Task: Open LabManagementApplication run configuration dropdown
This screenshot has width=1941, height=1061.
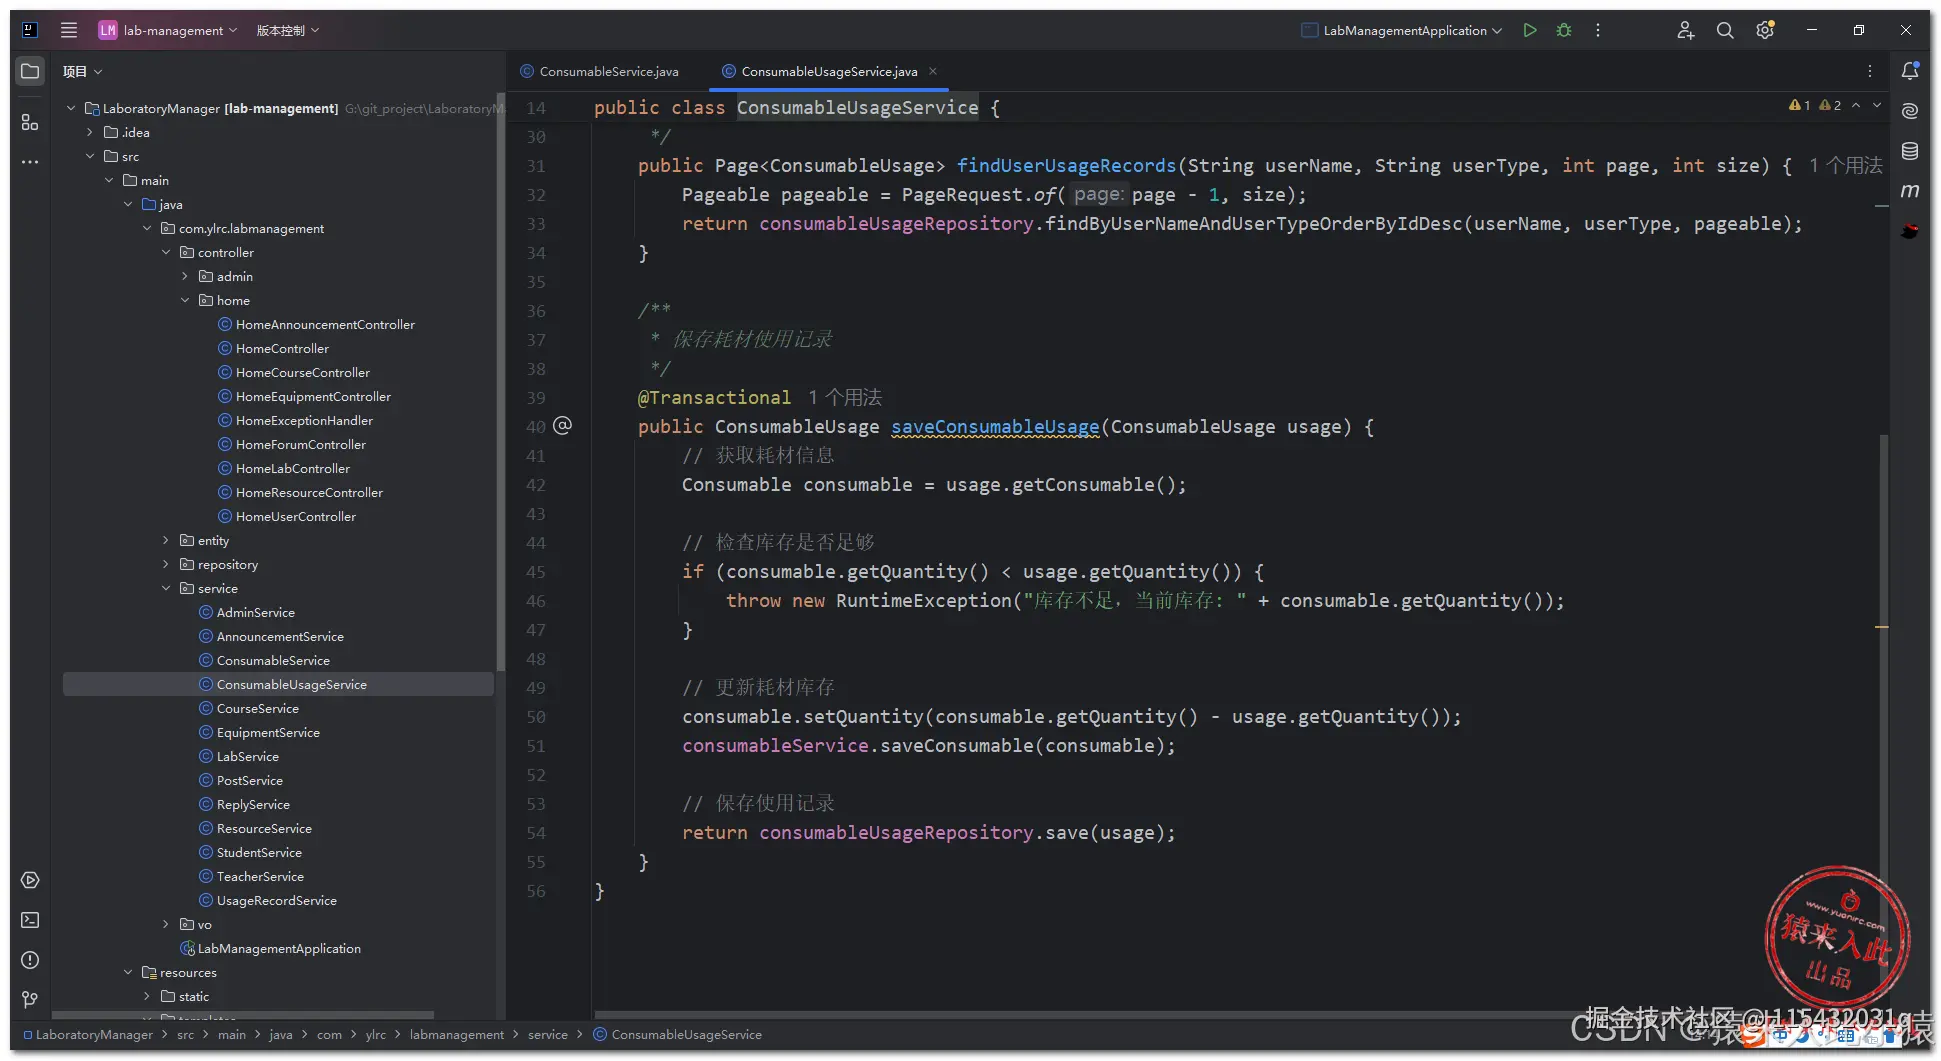Action: pyautogui.click(x=1402, y=30)
